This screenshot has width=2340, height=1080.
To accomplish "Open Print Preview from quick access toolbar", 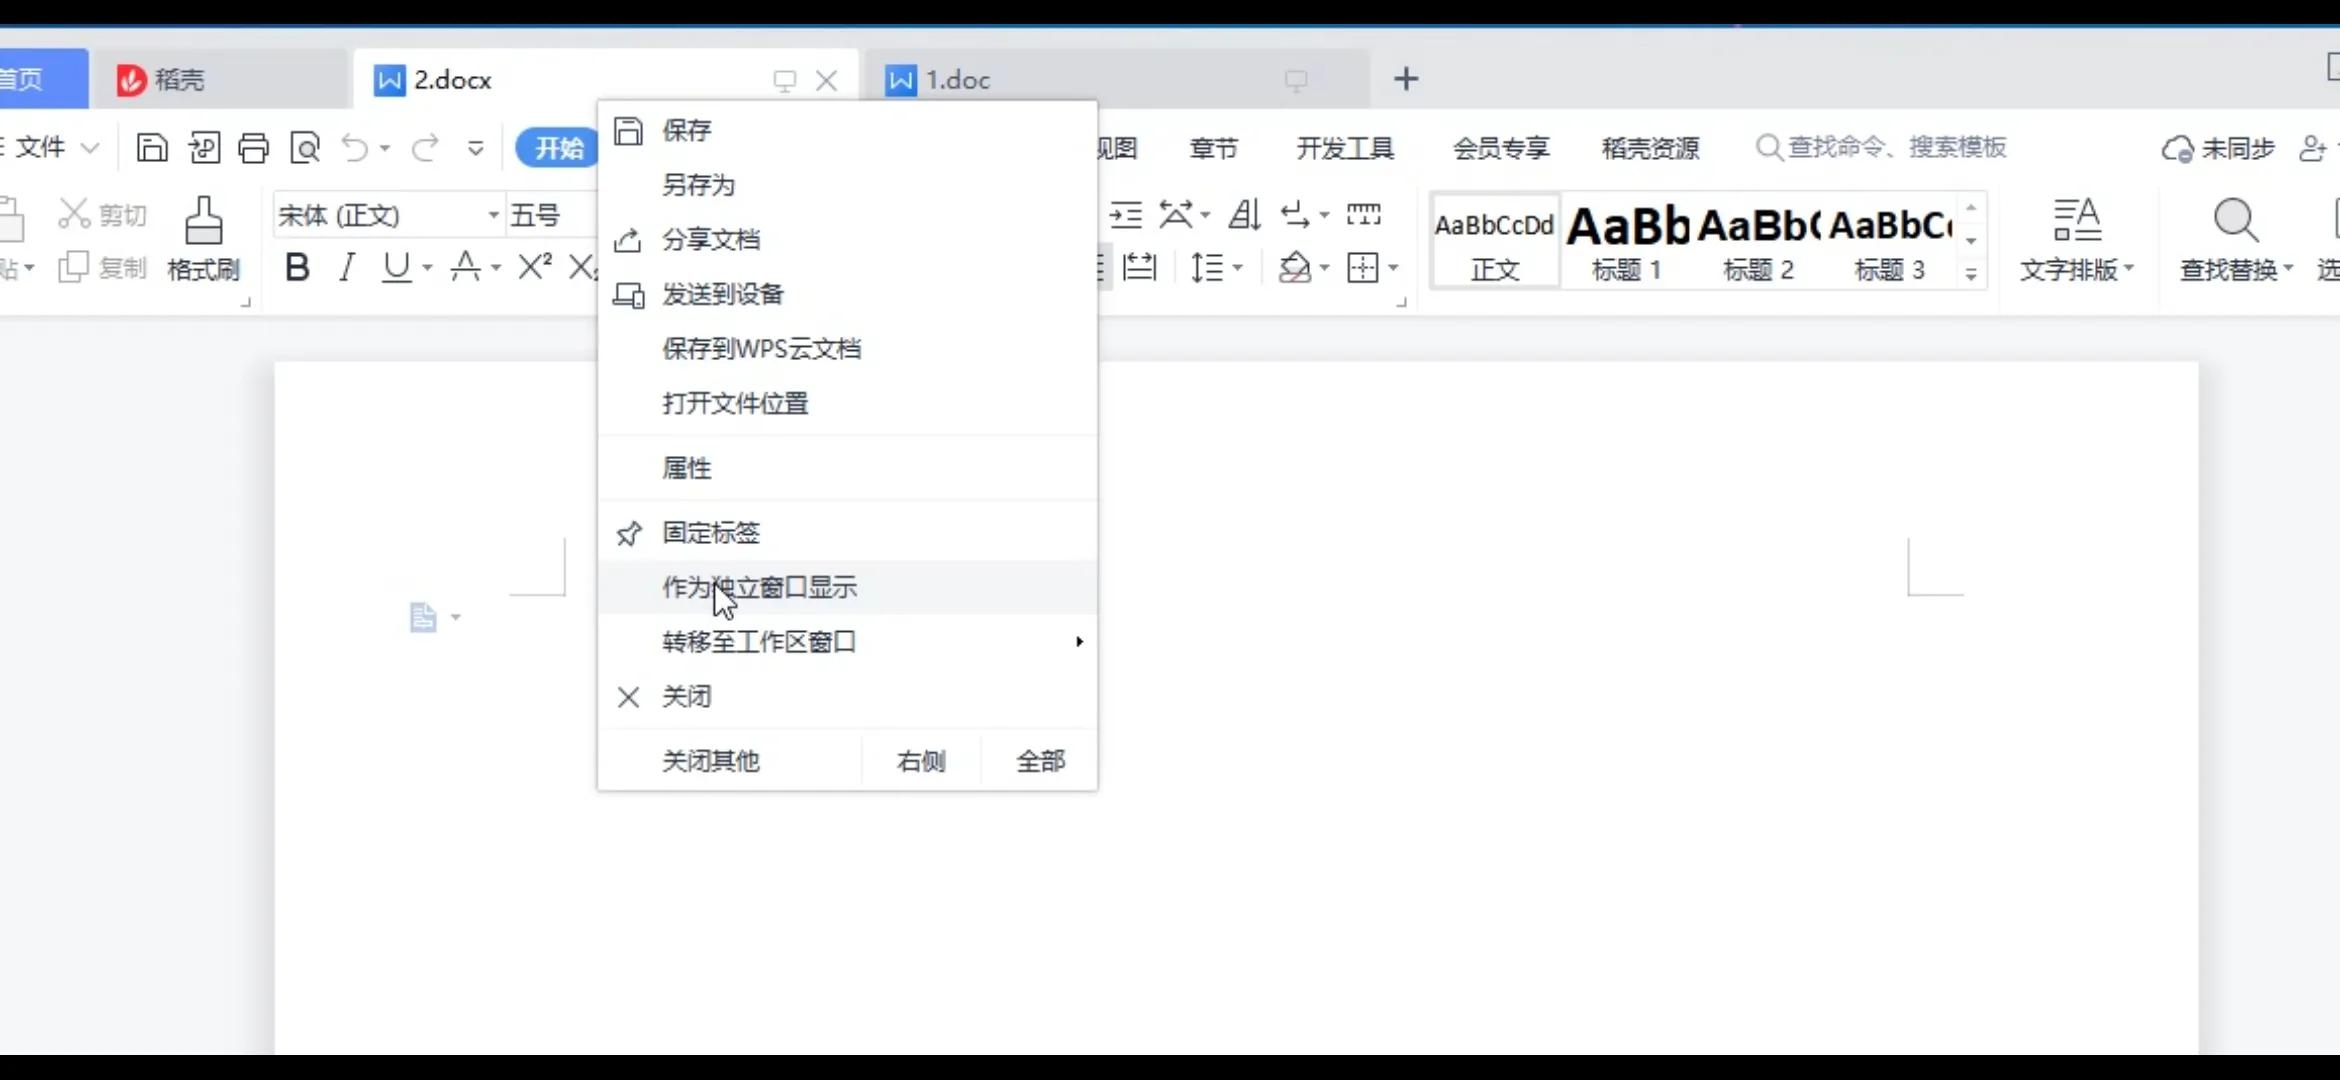I will [x=304, y=147].
